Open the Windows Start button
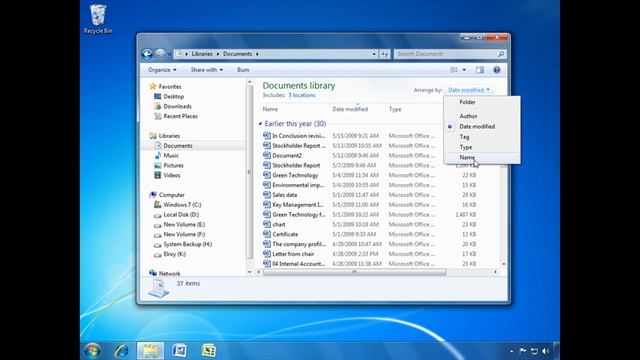Screen dimensions: 640x360 [92, 351]
